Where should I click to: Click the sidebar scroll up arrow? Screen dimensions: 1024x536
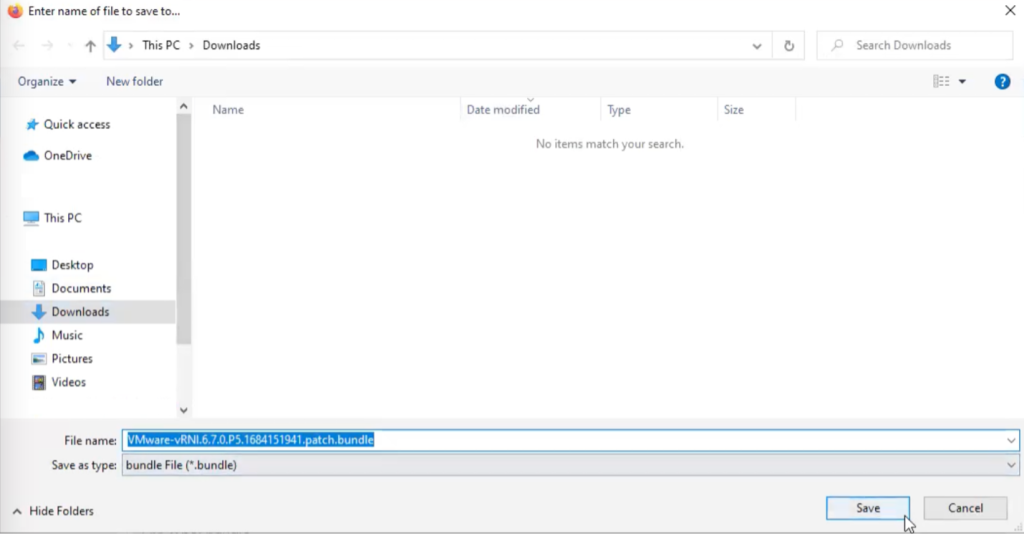tap(184, 106)
